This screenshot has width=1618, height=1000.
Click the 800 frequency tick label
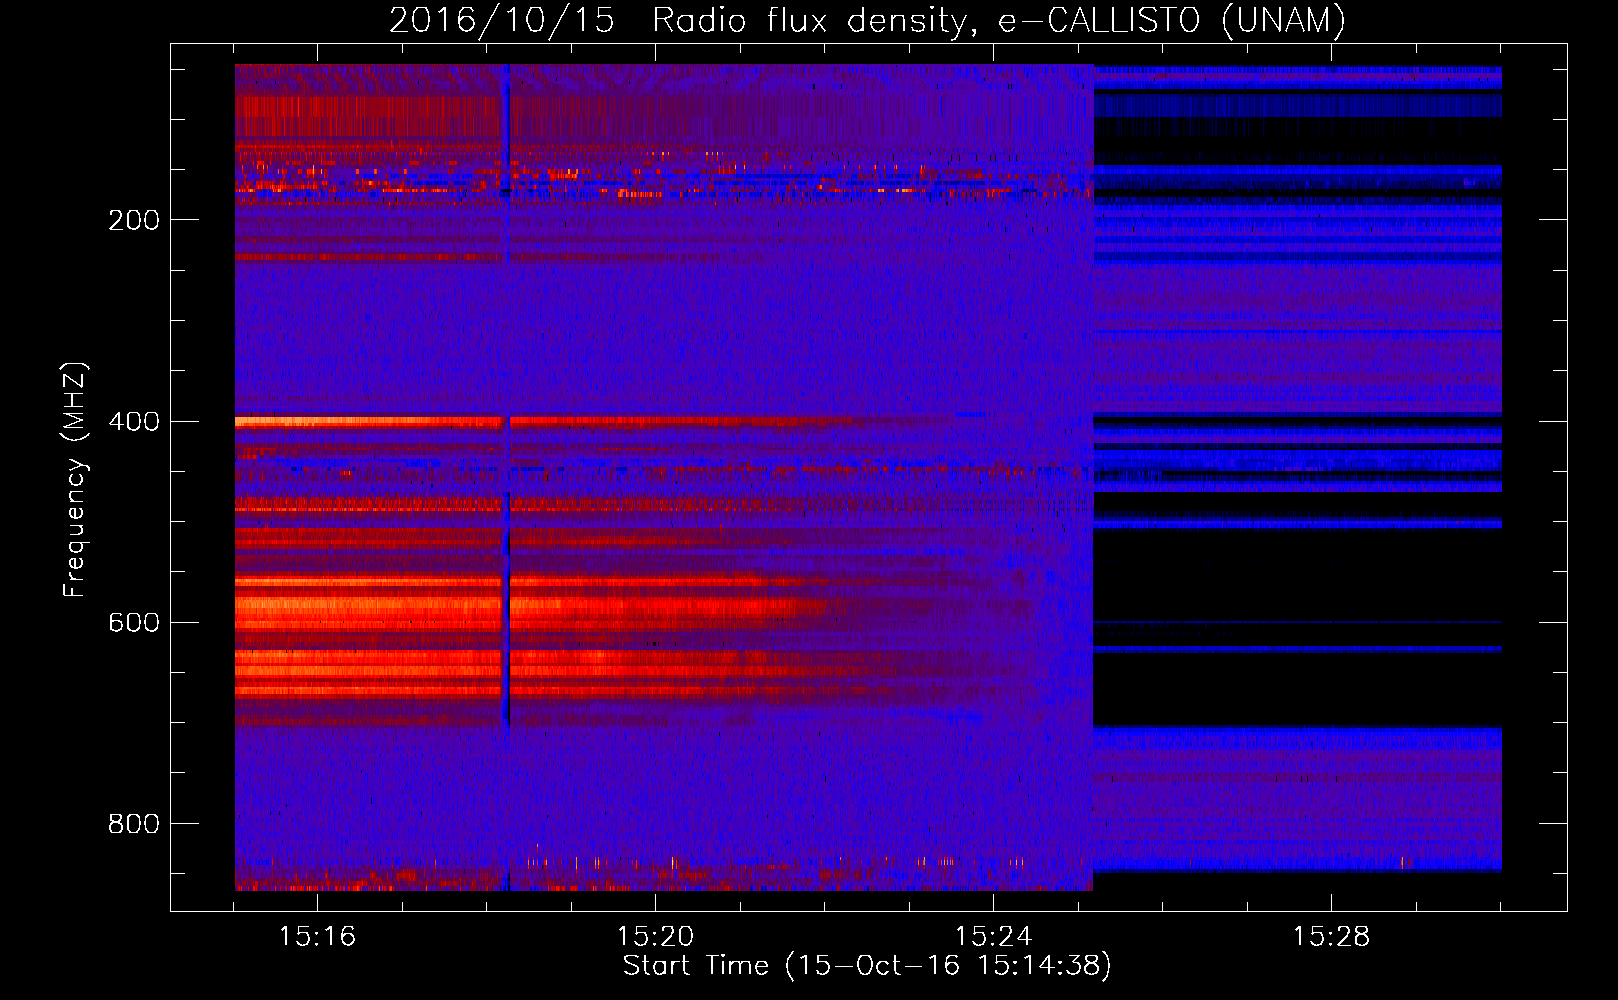point(134,823)
